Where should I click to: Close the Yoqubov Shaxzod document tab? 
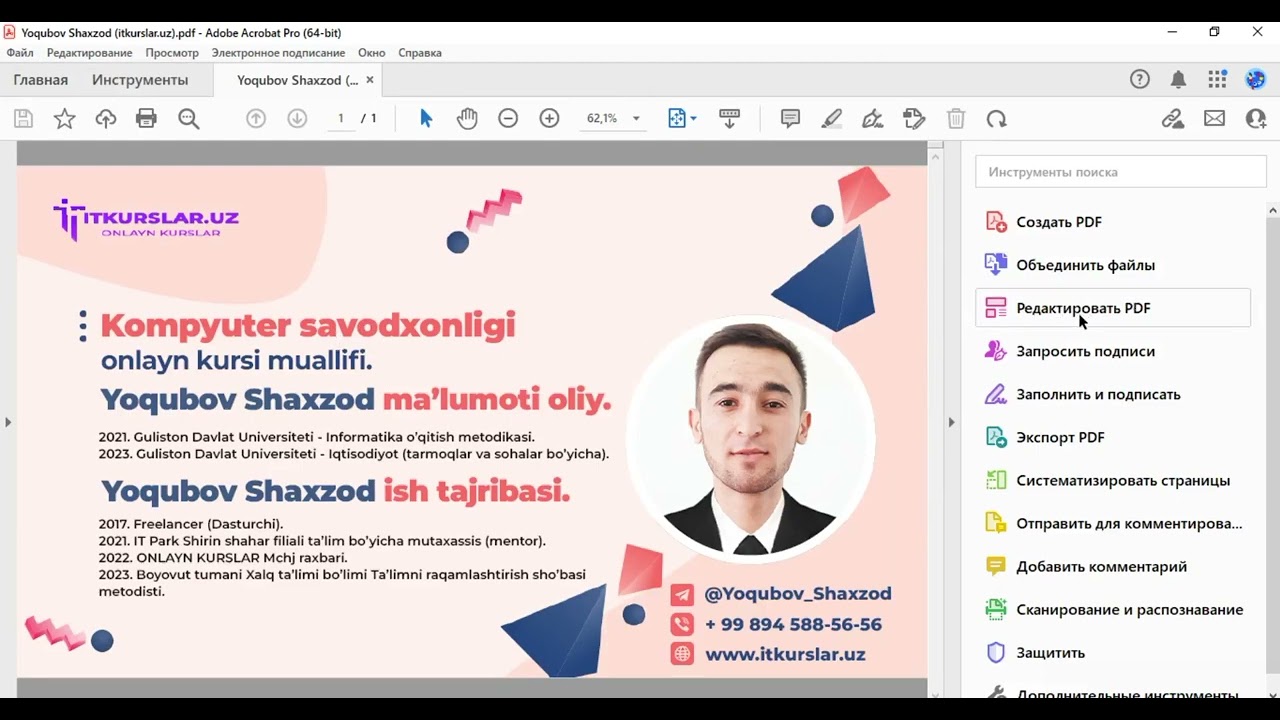pyautogui.click(x=370, y=80)
